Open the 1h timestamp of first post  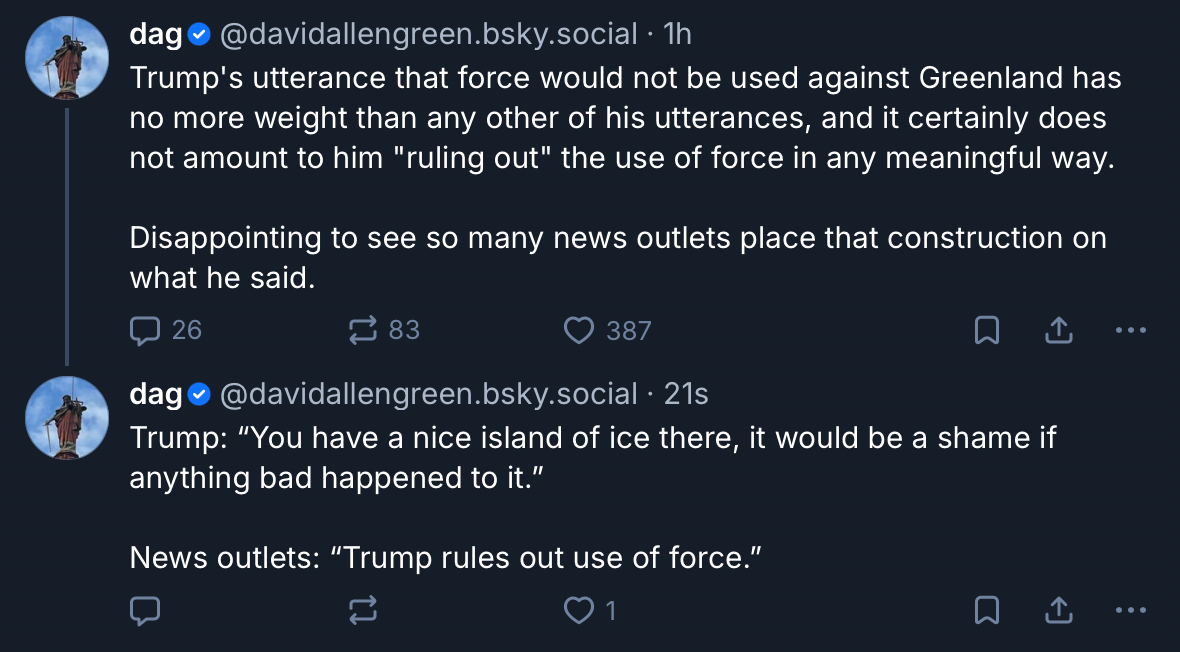tap(677, 35)
